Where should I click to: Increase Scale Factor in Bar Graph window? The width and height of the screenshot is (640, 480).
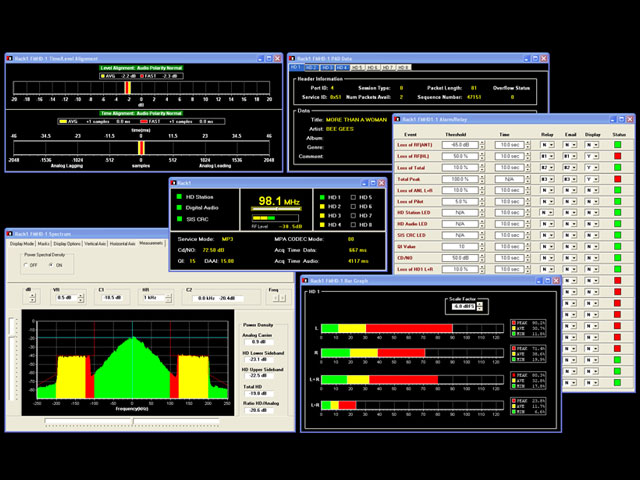tap(480, 304)
